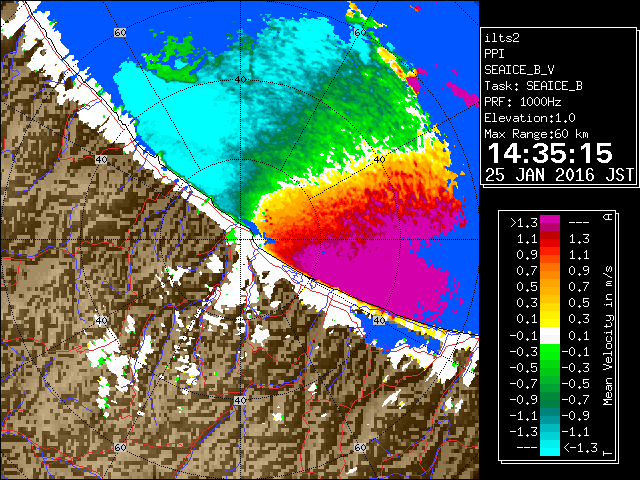Click the 60 km ring label in southeast
This screenshot has height=480, width=640.
pyautogui.click(x=360, y=447)
